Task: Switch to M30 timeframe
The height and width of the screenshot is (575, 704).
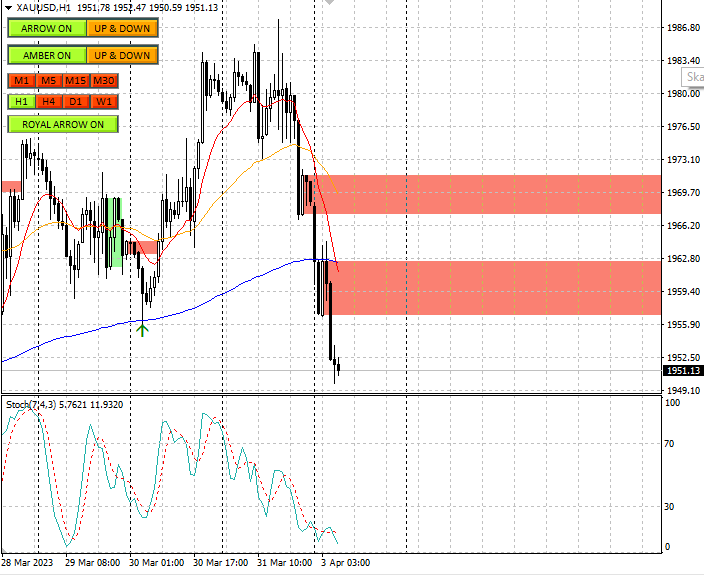Action: (x=104, y=81)
